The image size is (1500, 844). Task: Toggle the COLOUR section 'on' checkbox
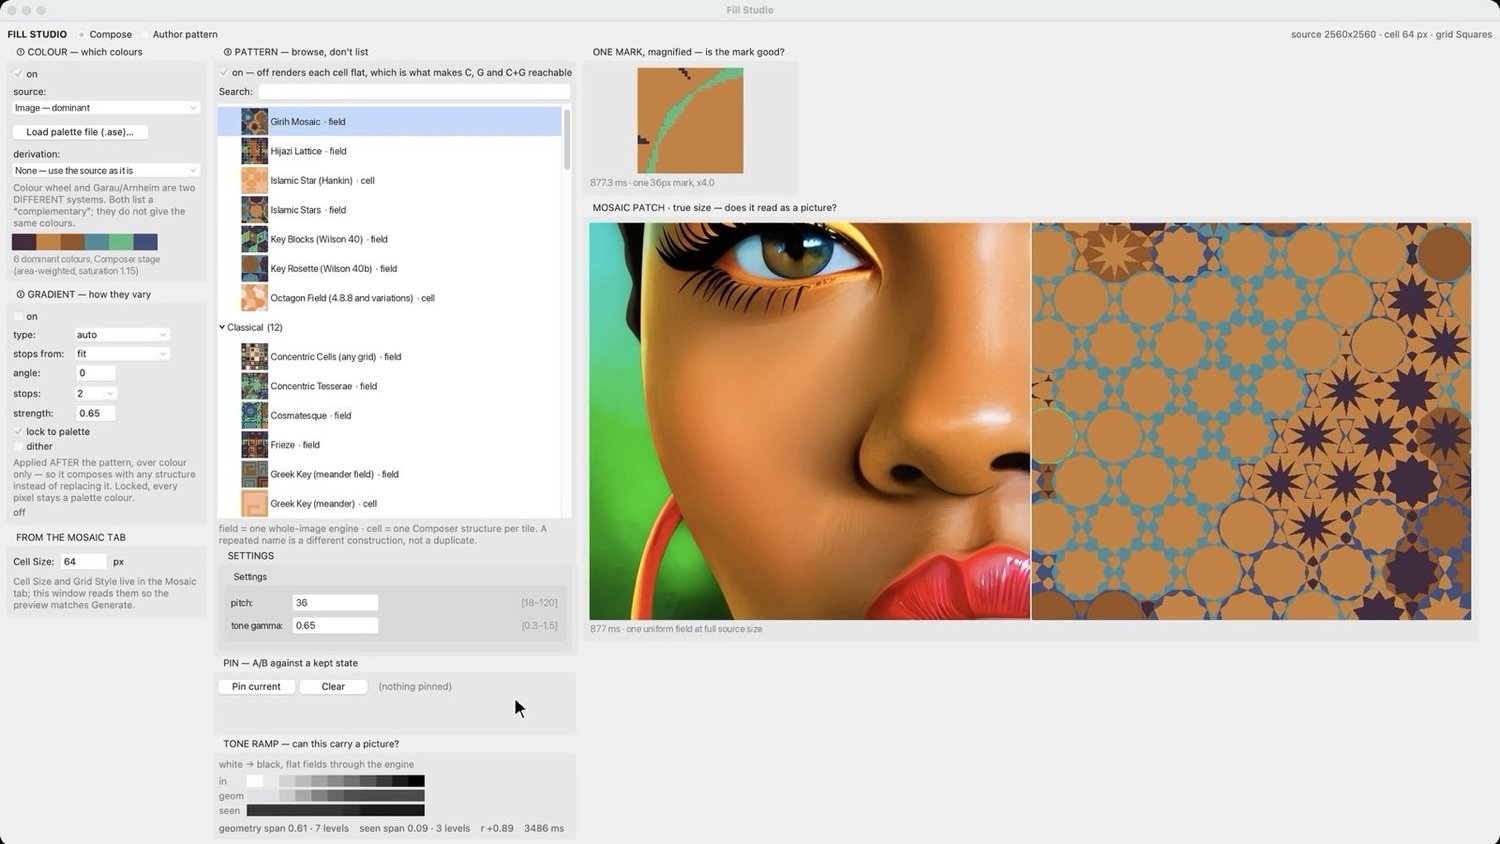click(18, 74)
